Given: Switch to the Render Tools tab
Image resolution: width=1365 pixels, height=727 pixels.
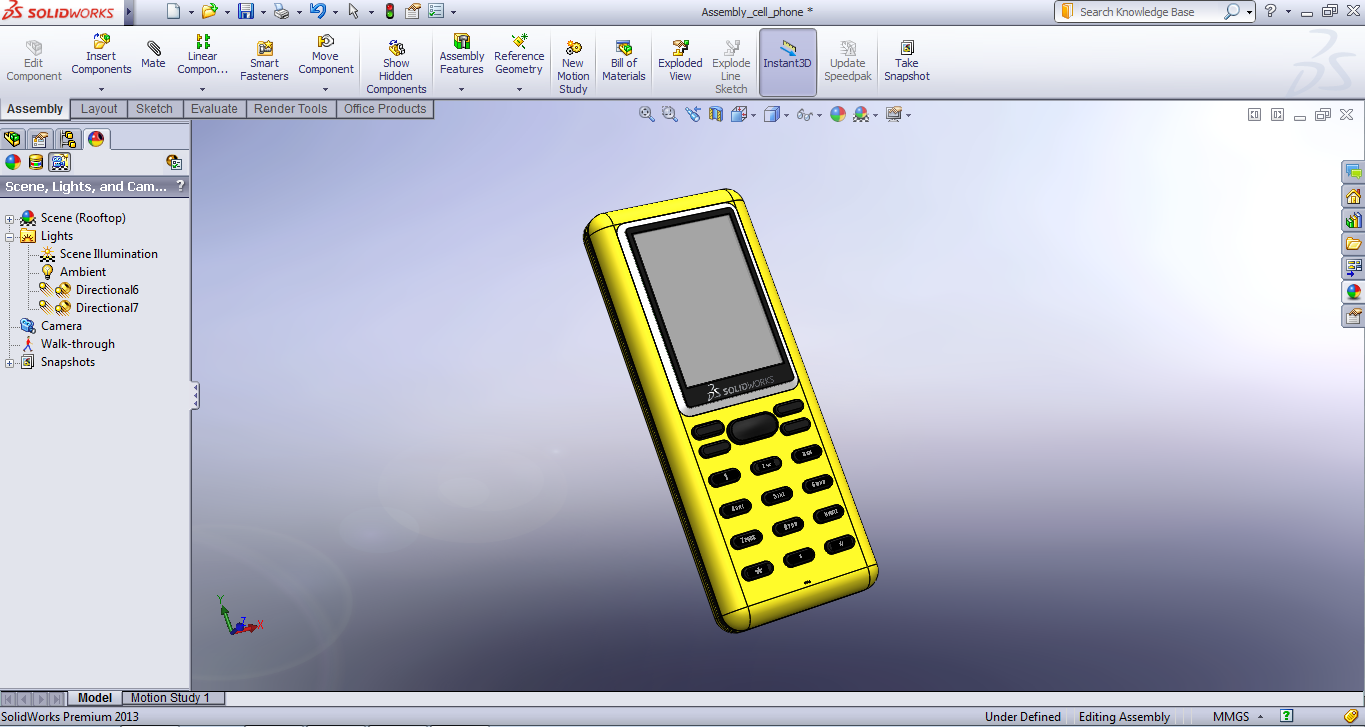Looking at the screenshot, I should (290, 108).
